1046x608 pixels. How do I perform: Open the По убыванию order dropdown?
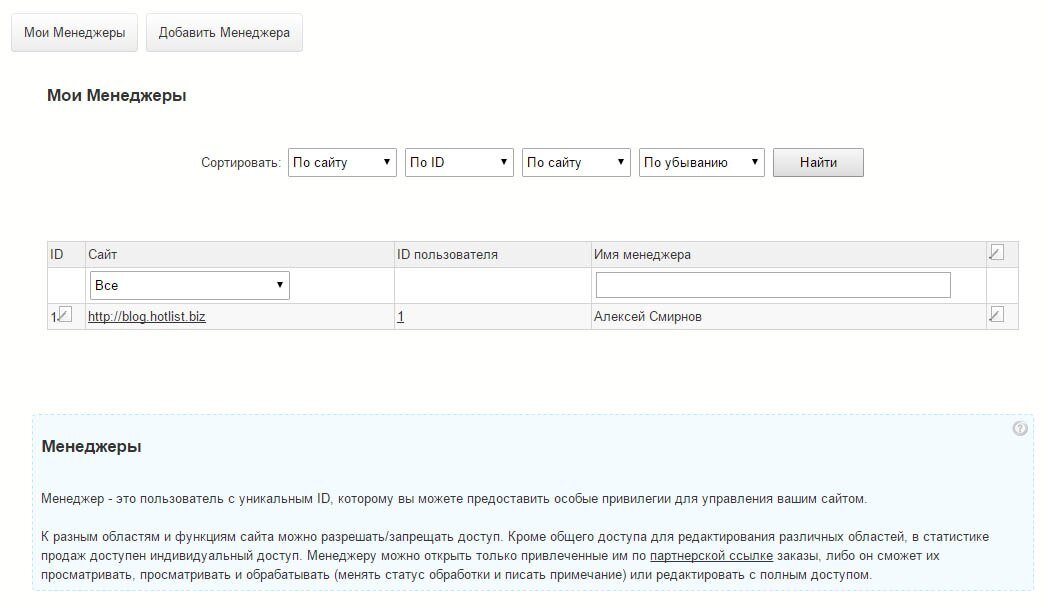[x=701, y=162]
